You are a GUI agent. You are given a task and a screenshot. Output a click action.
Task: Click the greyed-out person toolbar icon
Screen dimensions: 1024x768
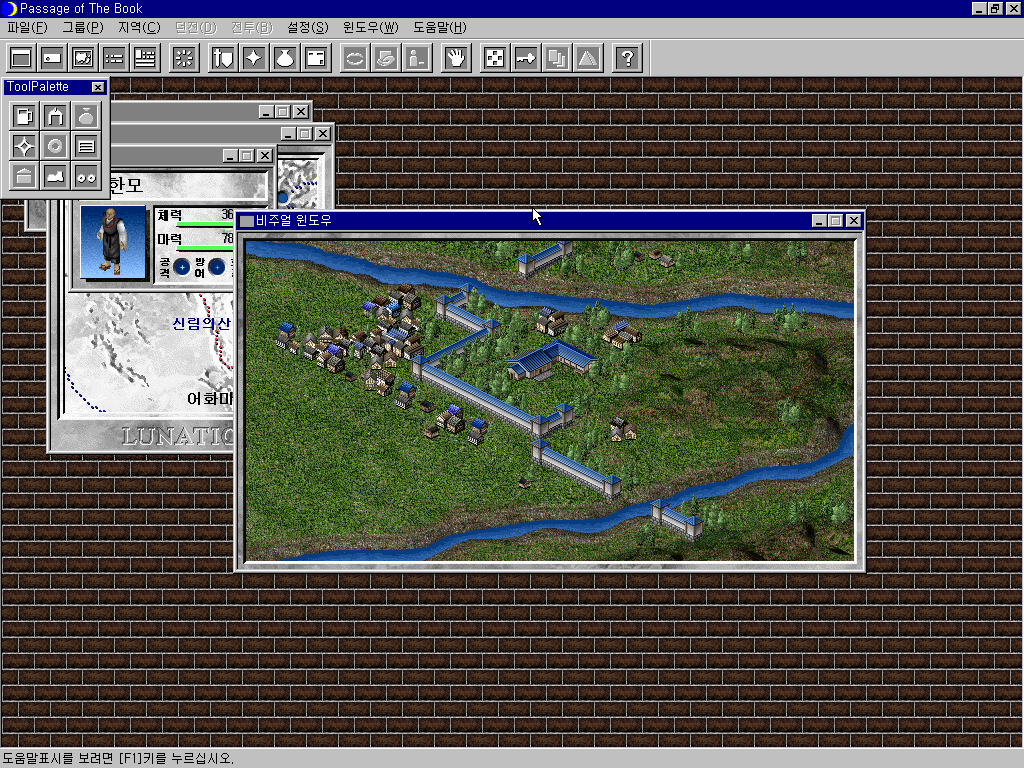(x=417, y=58)
